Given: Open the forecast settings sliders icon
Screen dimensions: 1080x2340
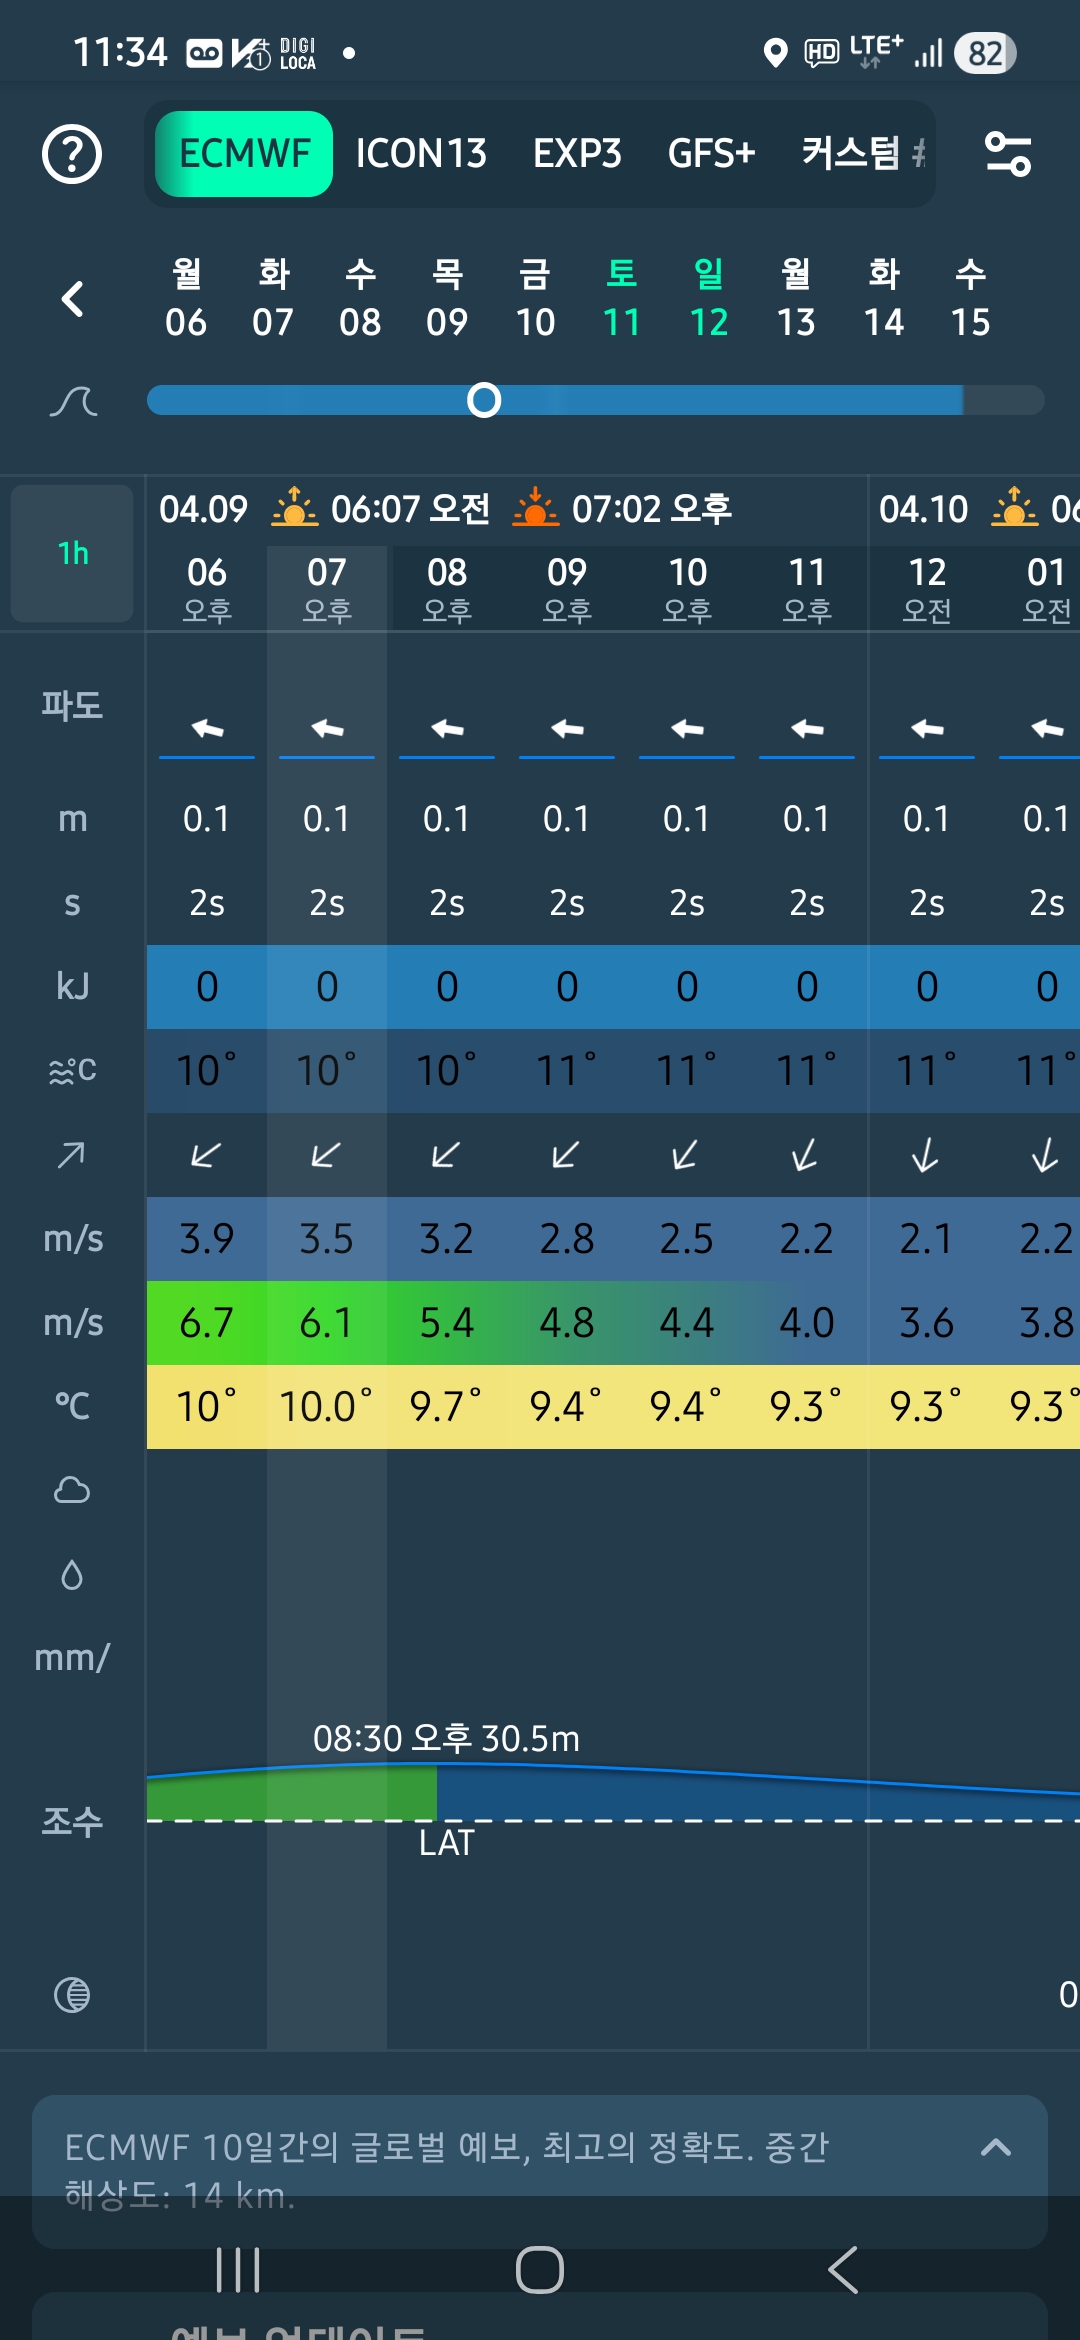Looking at the screenshot, I should pos(1007,155).
